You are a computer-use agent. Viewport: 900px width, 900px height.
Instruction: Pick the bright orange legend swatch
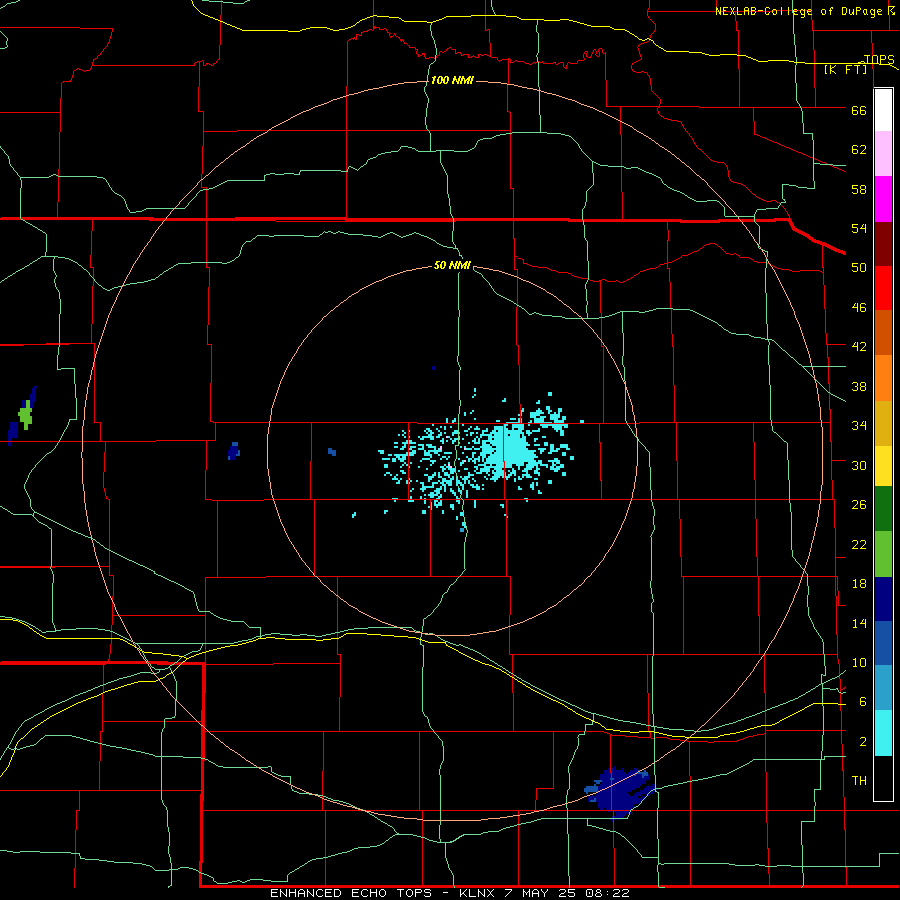tap(883, 378)
